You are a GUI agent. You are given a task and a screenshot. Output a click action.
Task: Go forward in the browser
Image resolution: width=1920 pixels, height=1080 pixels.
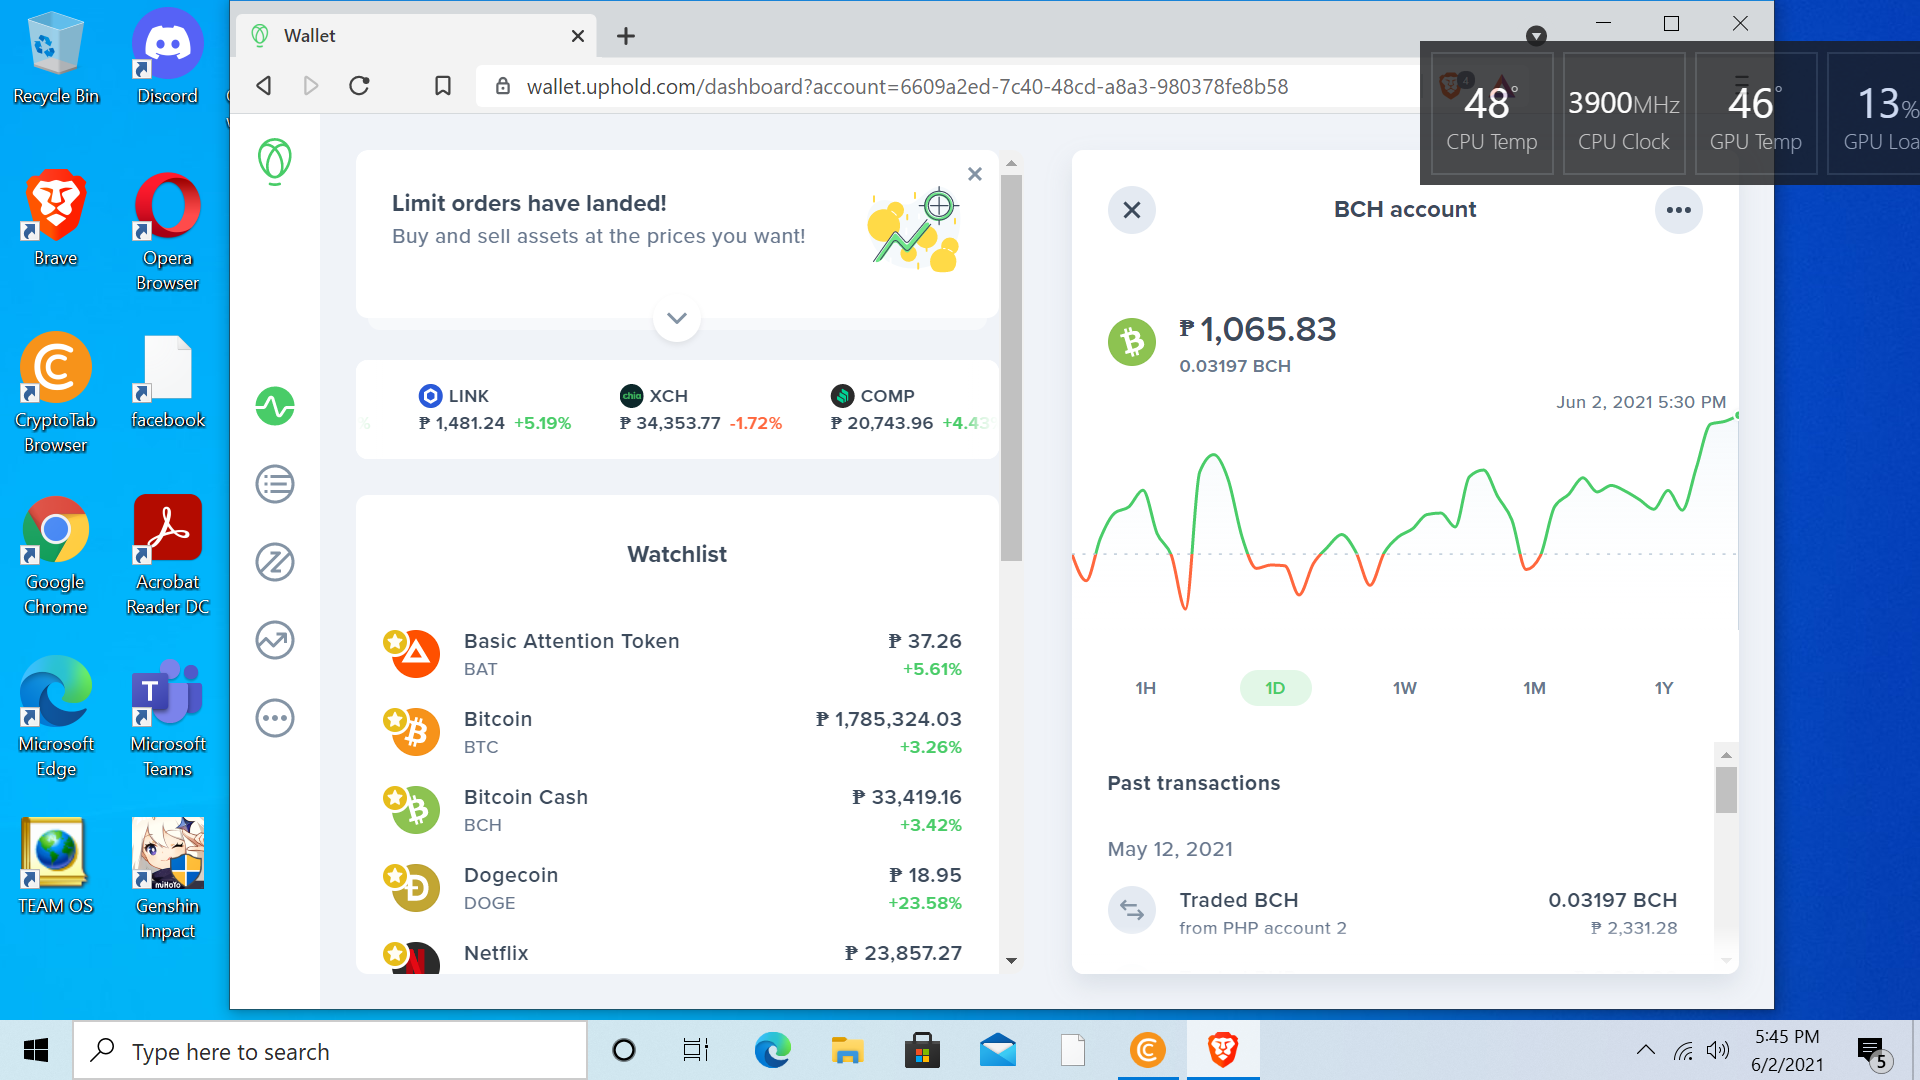(x=311, y=86)
